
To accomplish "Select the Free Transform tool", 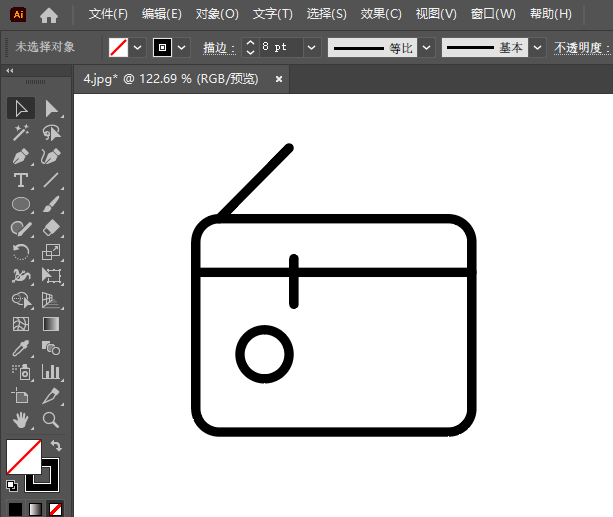I will 51,276.
